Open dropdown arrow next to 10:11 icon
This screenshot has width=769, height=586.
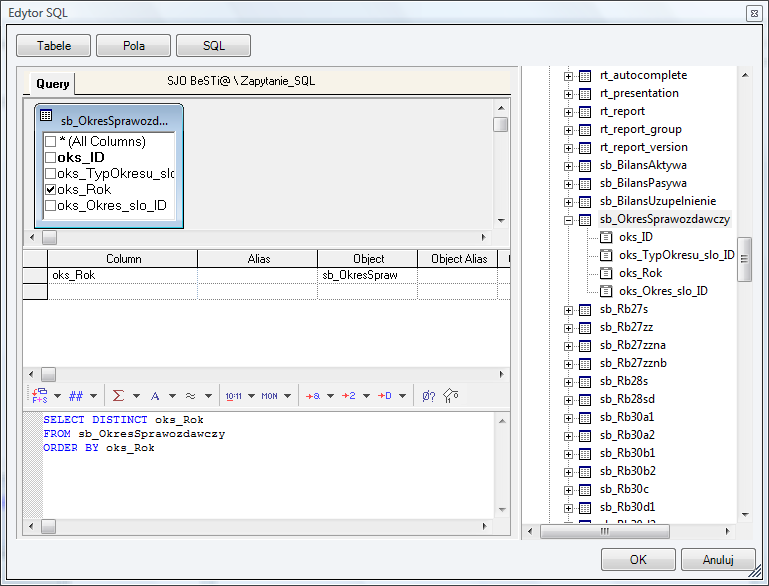(x=252, y=396)
